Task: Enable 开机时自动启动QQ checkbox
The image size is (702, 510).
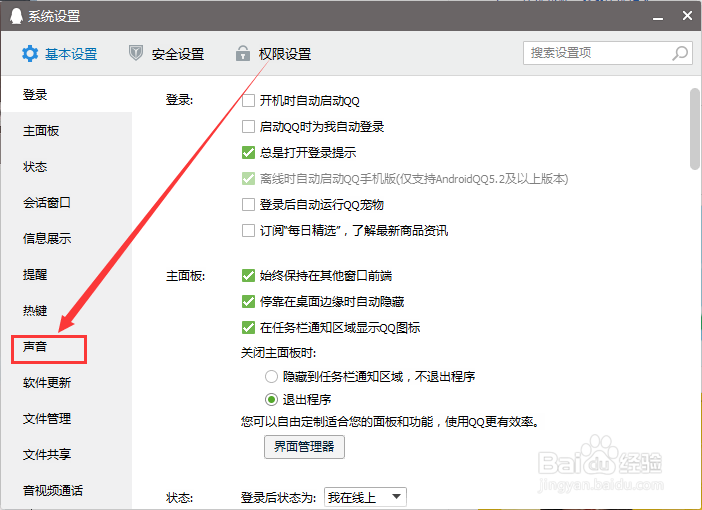Action: (x=248, y=101)
